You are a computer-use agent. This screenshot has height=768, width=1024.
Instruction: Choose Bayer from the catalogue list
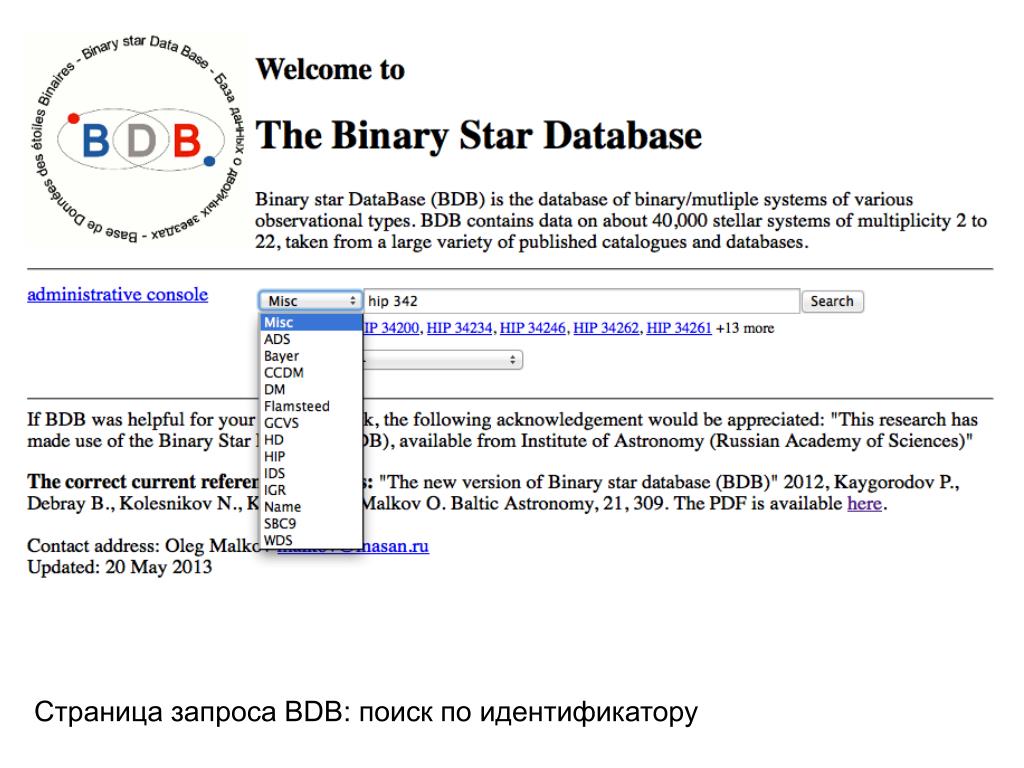311,356
